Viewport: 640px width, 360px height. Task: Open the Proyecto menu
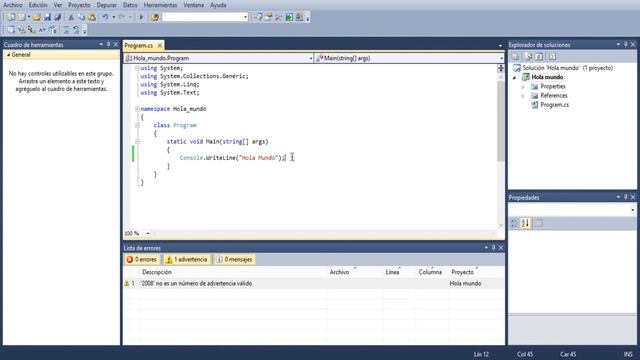[x=79, y=5]
